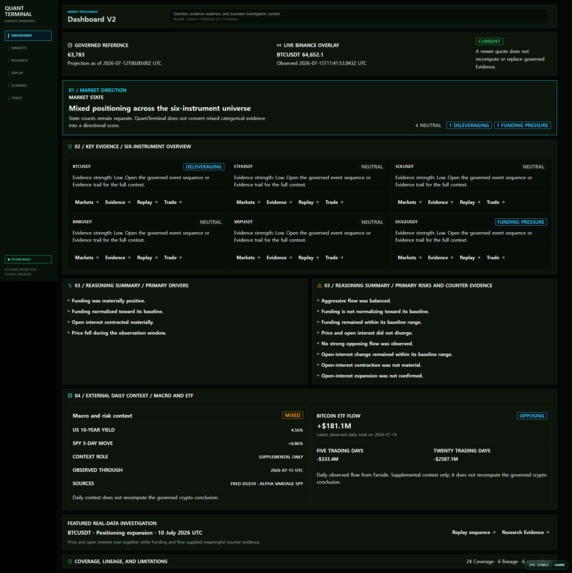Open the Evidence link on the BNBUSDT card
Viewport: 572px width, 573px height.
118,258
